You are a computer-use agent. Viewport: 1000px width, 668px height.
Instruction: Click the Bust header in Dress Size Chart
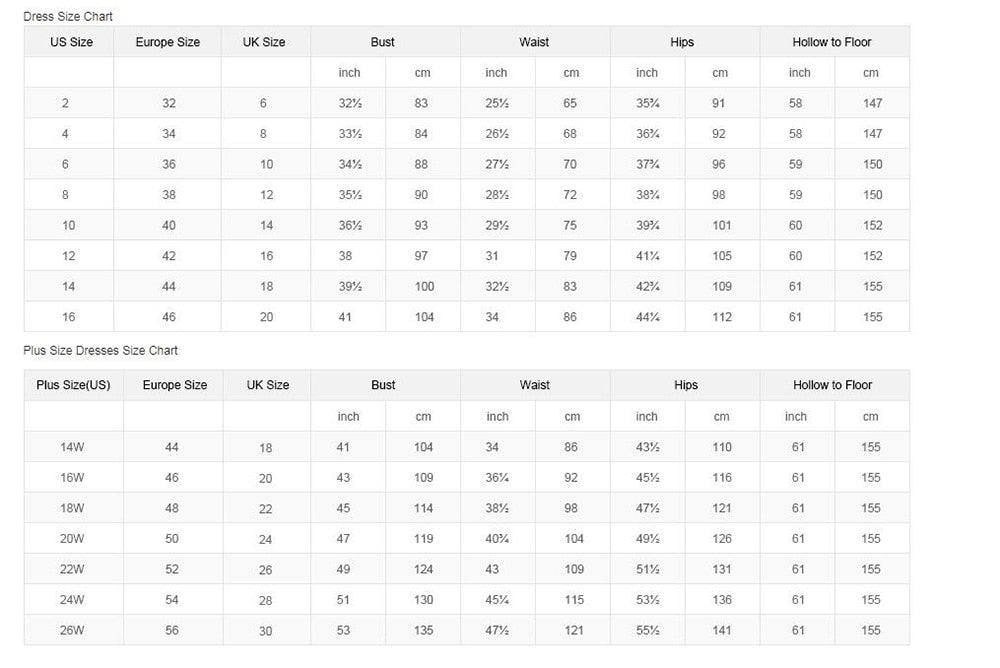pyautogui.click(x=382, y=42)
